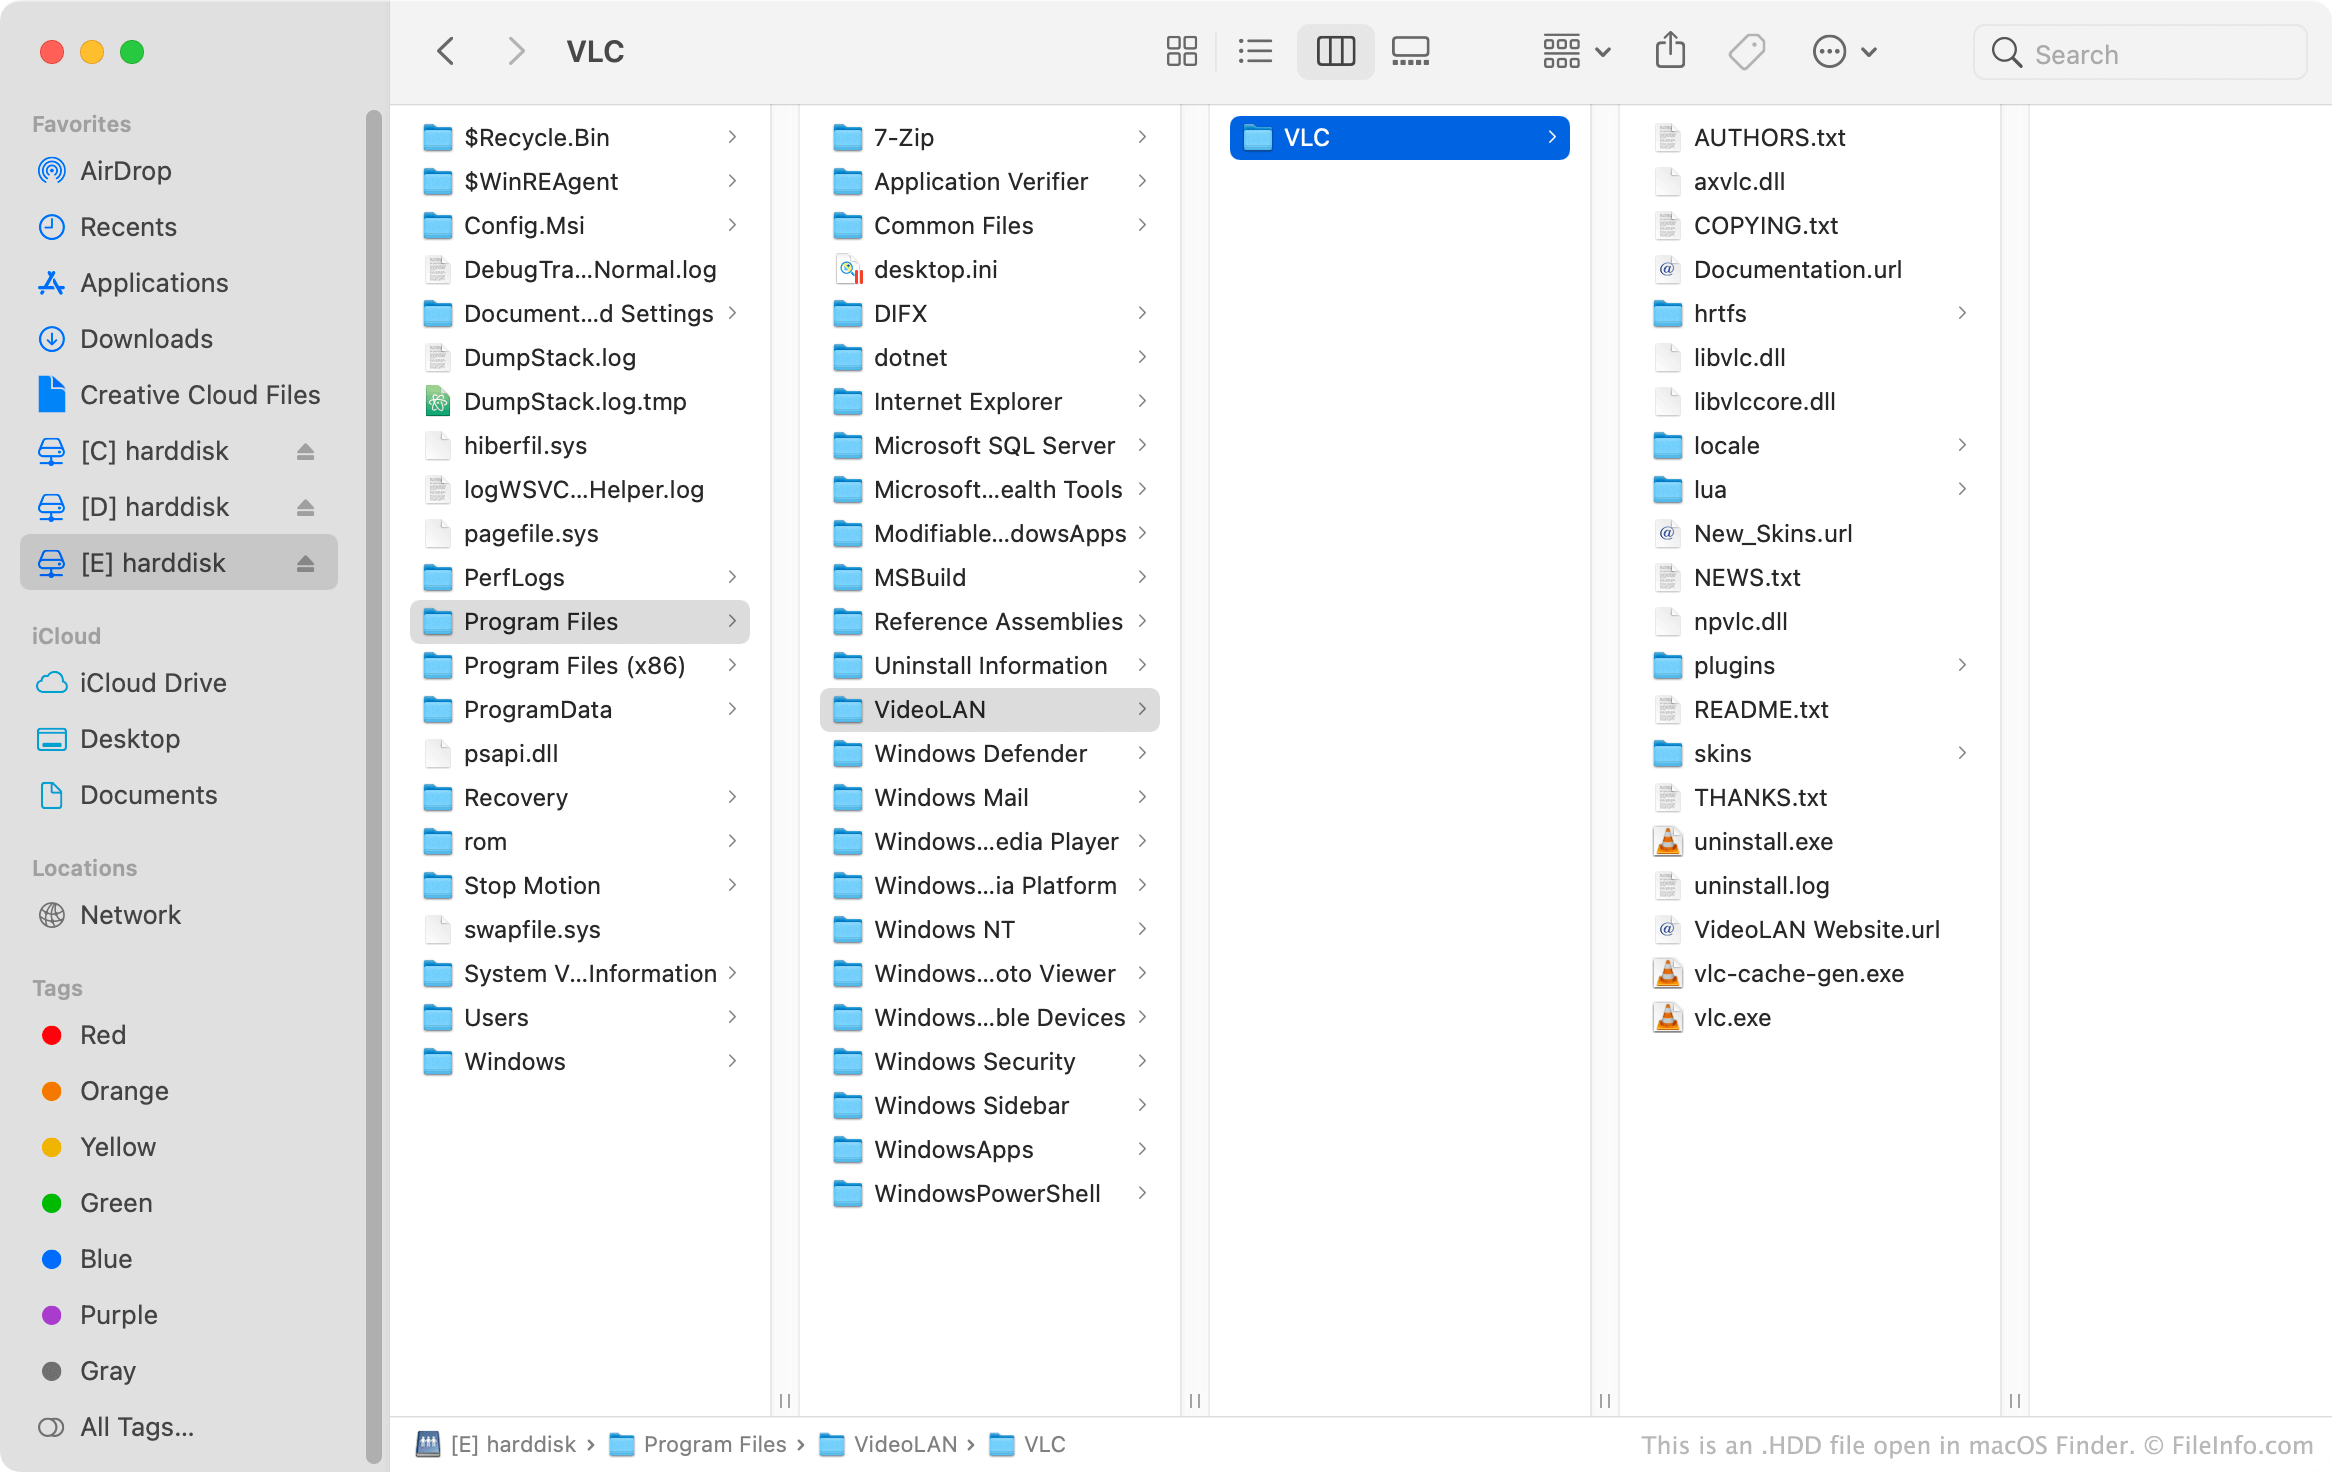
Task: Switch to gallery view
Action: click(1411, 51)
